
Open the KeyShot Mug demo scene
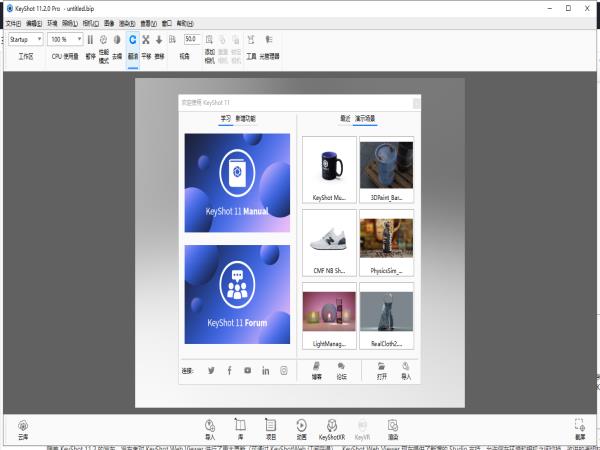[x=329, y=170]
